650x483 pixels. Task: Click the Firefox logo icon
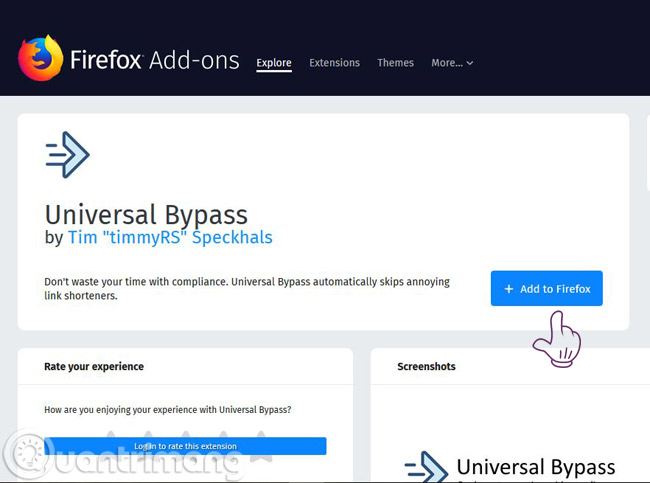click(41, 58)
